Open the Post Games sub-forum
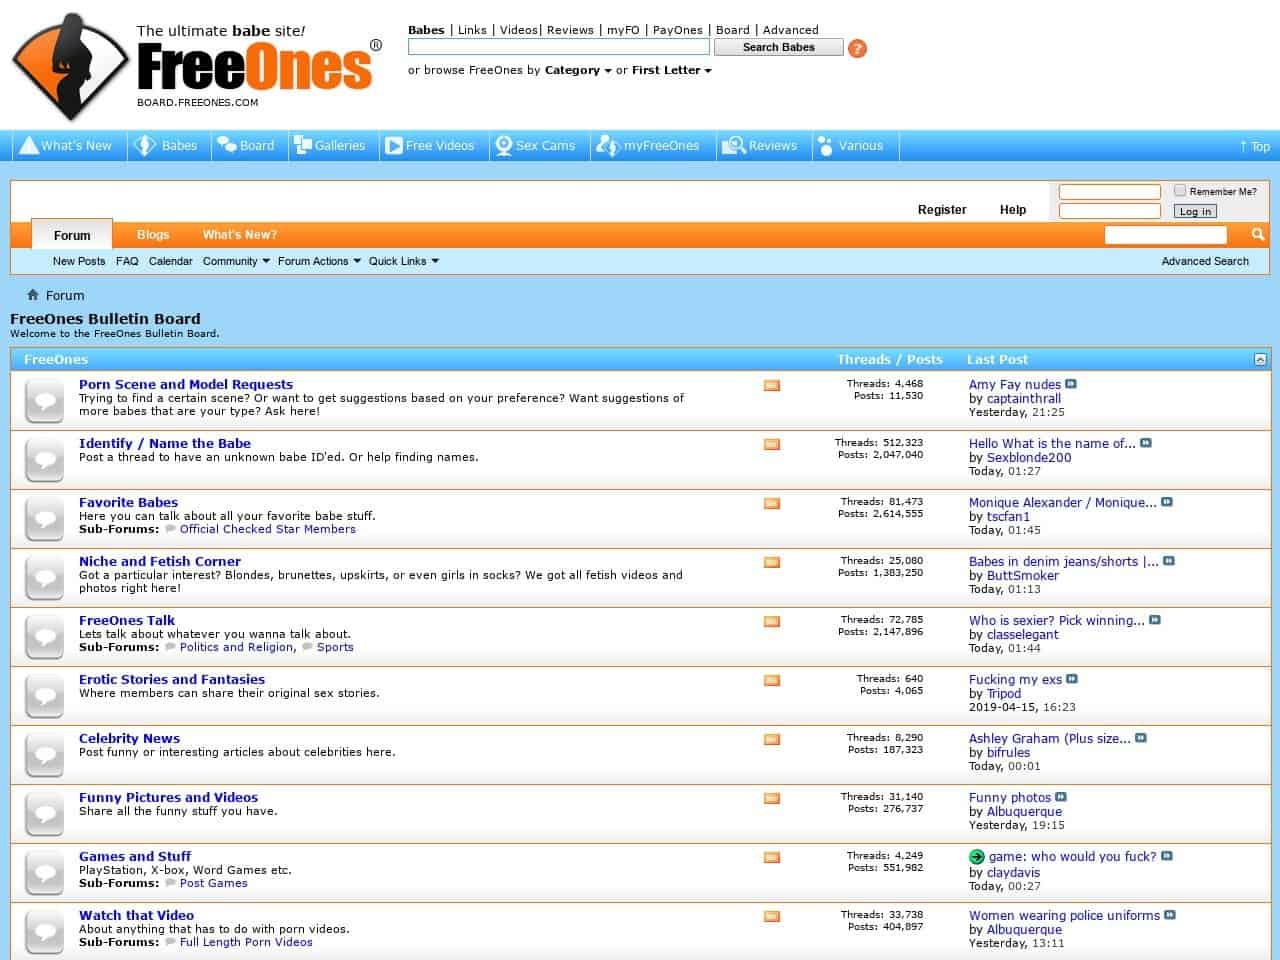The height and width of the screenshot is (960, 1280). coord(214,883)
